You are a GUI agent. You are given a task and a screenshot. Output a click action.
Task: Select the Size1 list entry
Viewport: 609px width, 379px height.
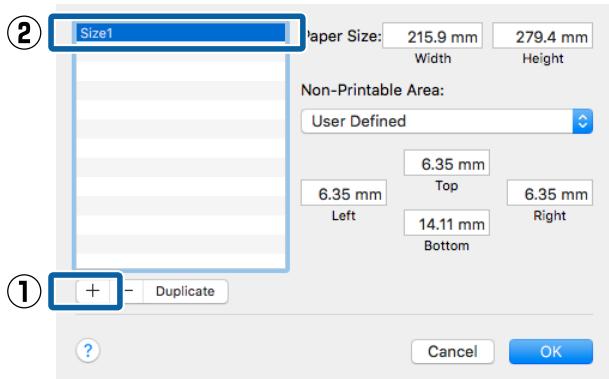coord(181,33)
